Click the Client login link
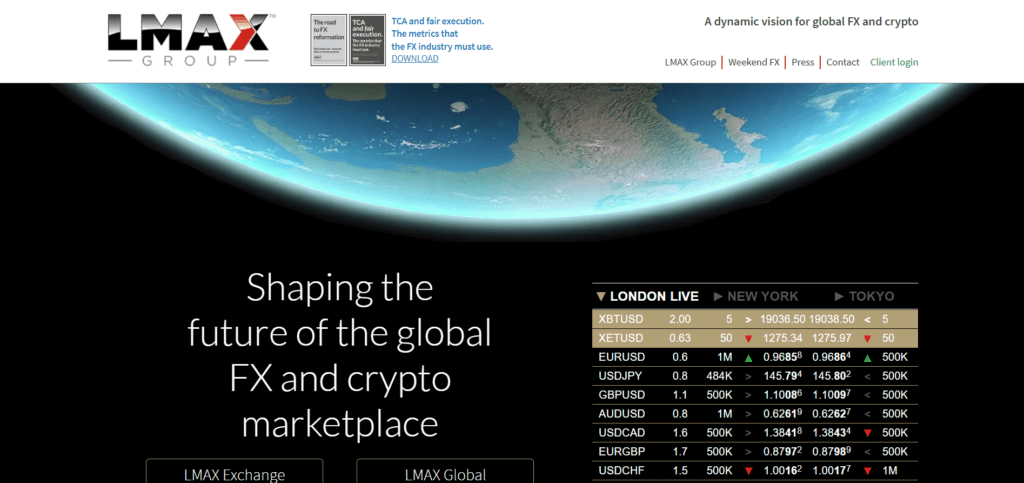 pyautogui.click(x=894, y=62)
